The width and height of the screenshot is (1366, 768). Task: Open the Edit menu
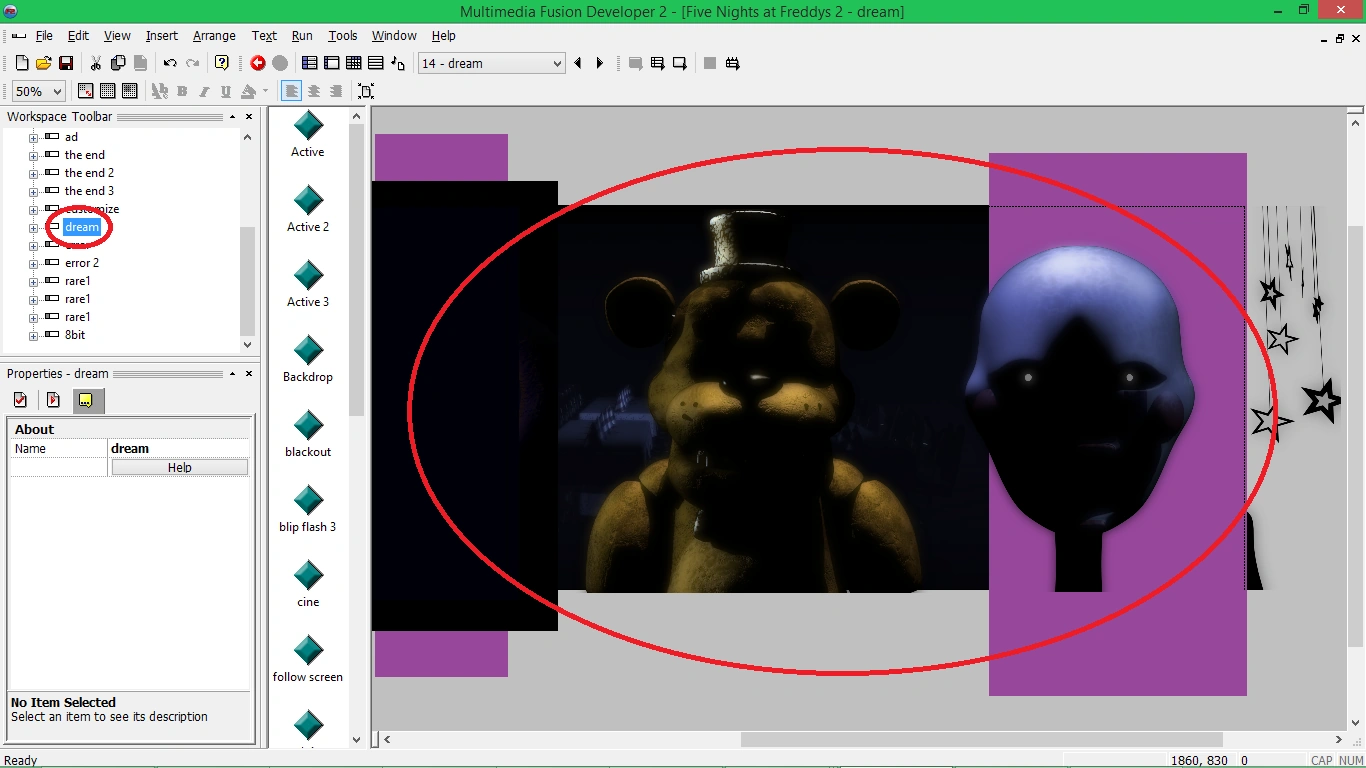78,36
